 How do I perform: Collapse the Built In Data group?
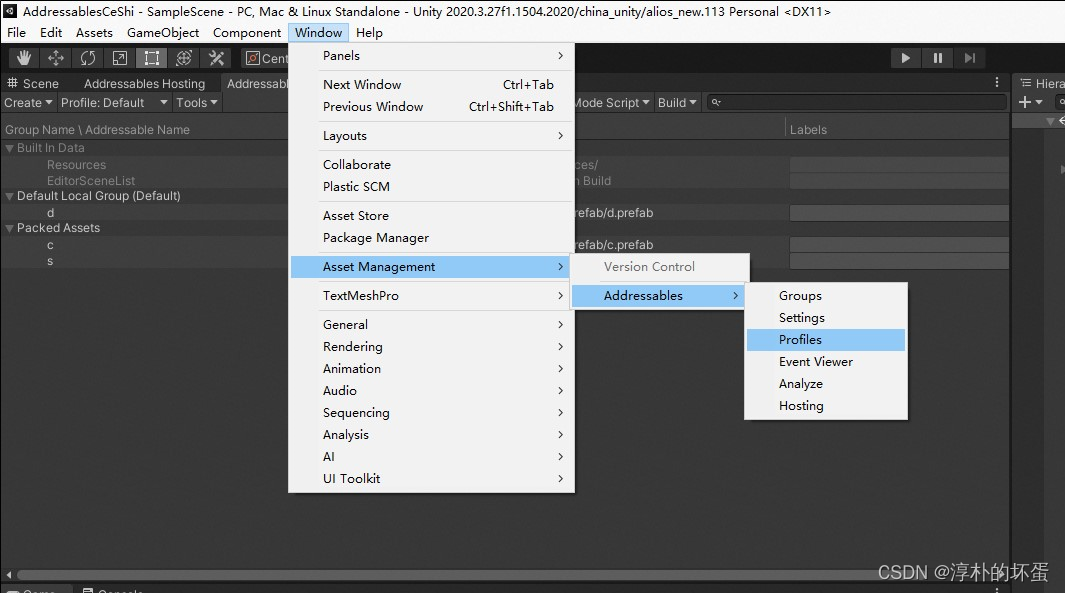pos(10,148)
